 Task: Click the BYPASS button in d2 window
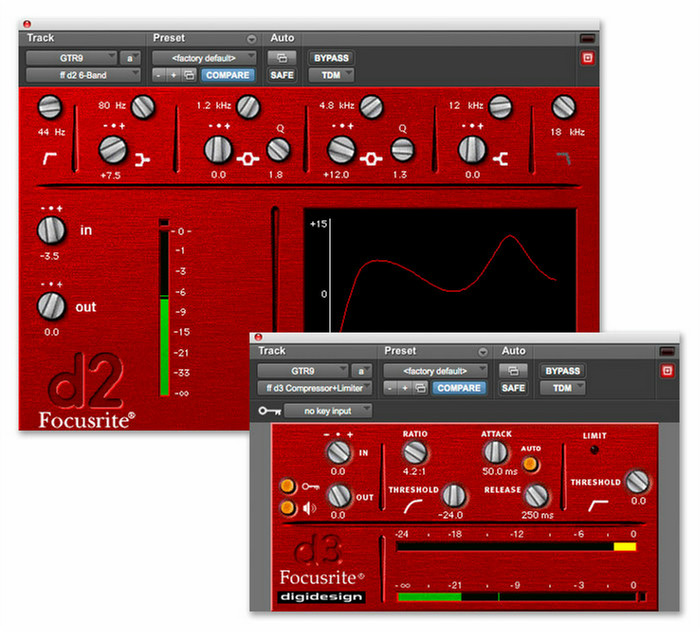331,58
